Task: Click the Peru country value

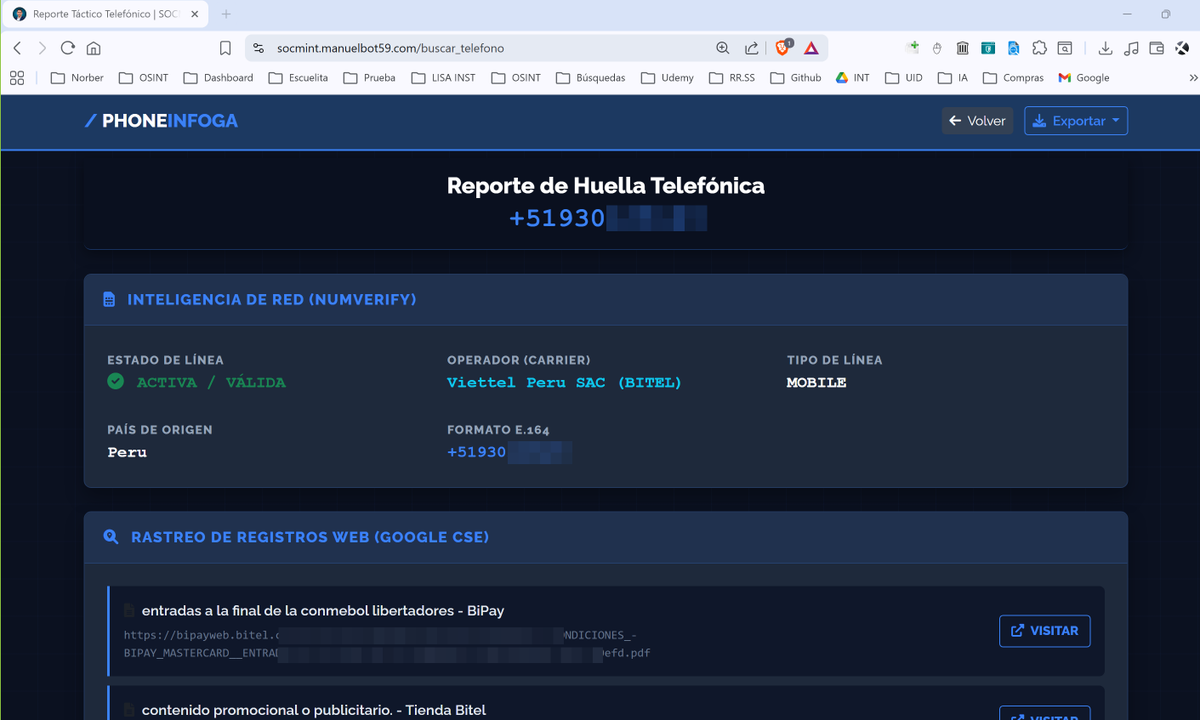Action: click(127, 452)
